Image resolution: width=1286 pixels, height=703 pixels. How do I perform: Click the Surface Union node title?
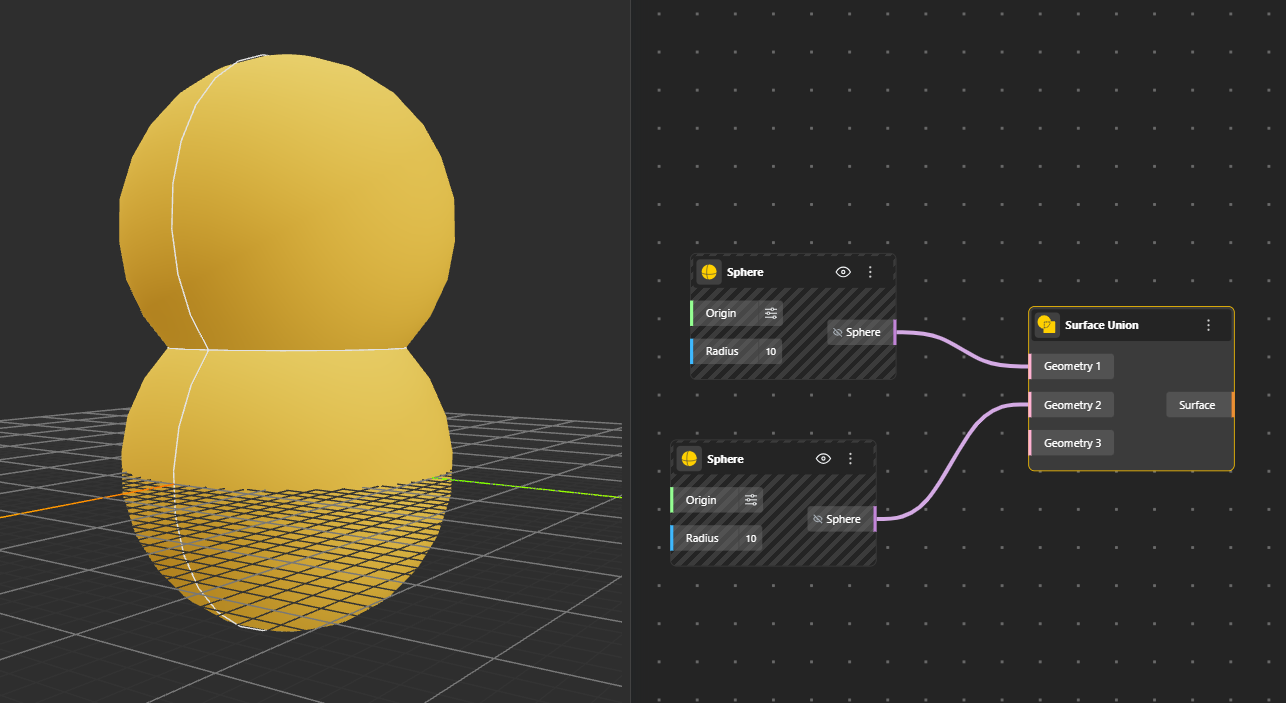(x=1101, y=325)
